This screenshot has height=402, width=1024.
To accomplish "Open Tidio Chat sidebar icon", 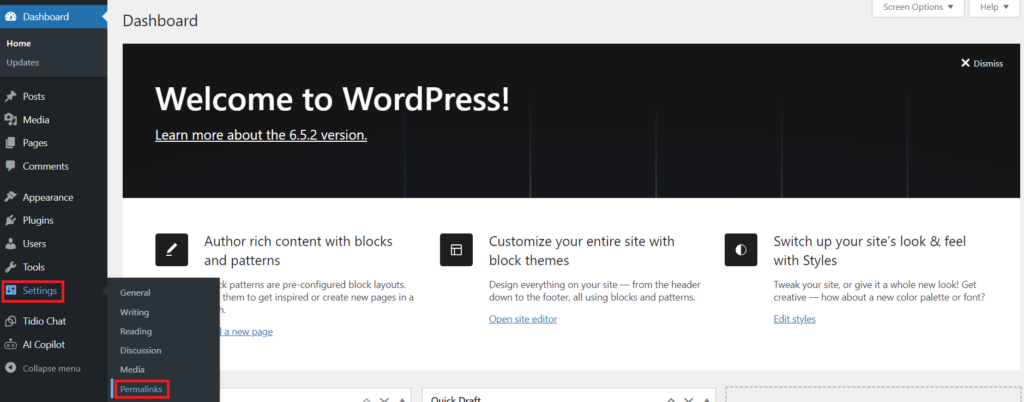I will pos(10,321).
